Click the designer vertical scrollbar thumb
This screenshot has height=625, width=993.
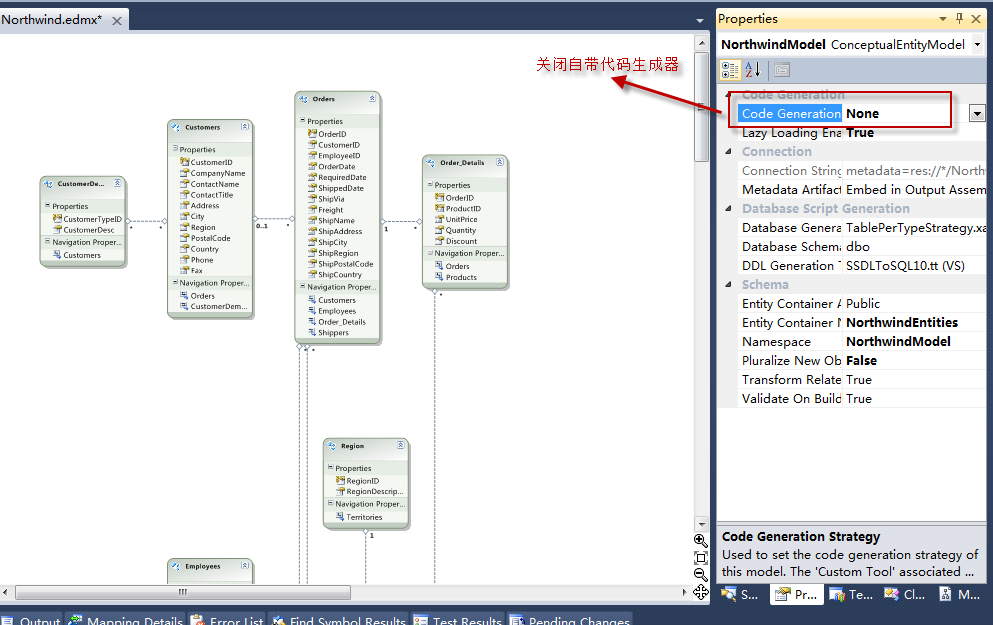[x=701, y=107]
